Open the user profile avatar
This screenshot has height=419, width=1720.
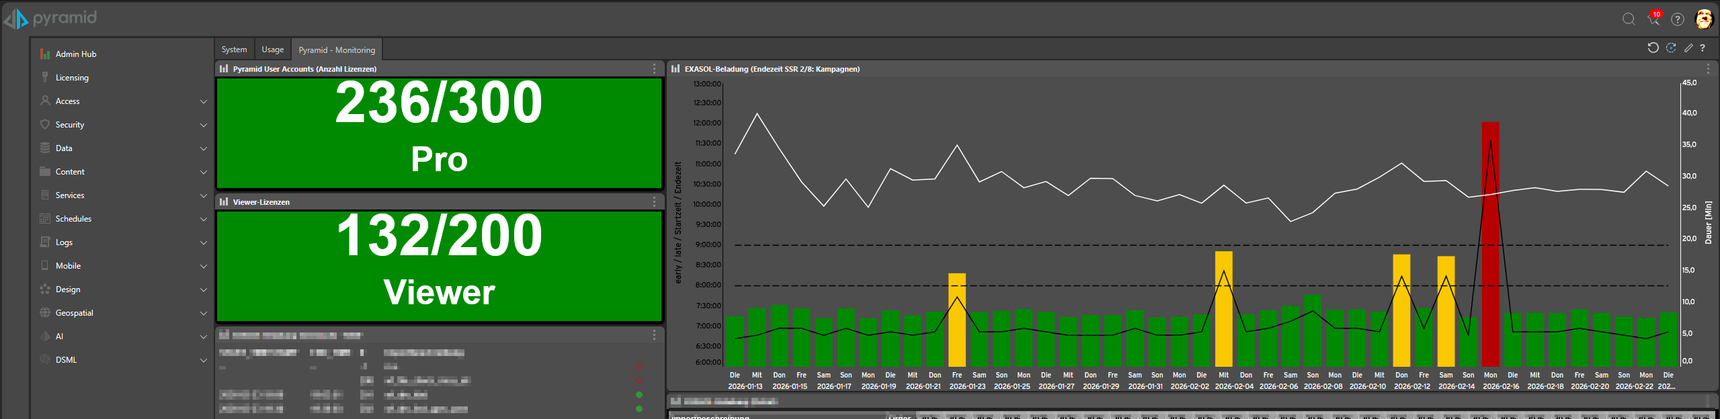1704,19
